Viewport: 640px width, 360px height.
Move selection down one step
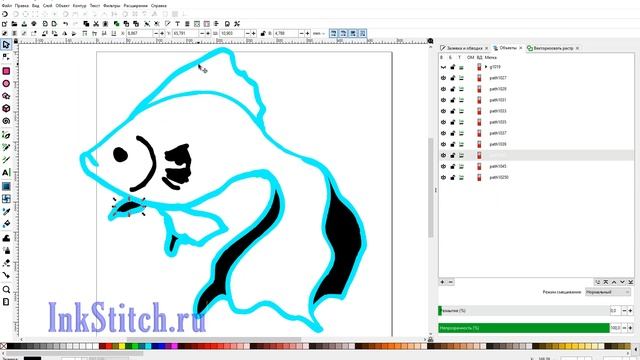click(622, 282)
